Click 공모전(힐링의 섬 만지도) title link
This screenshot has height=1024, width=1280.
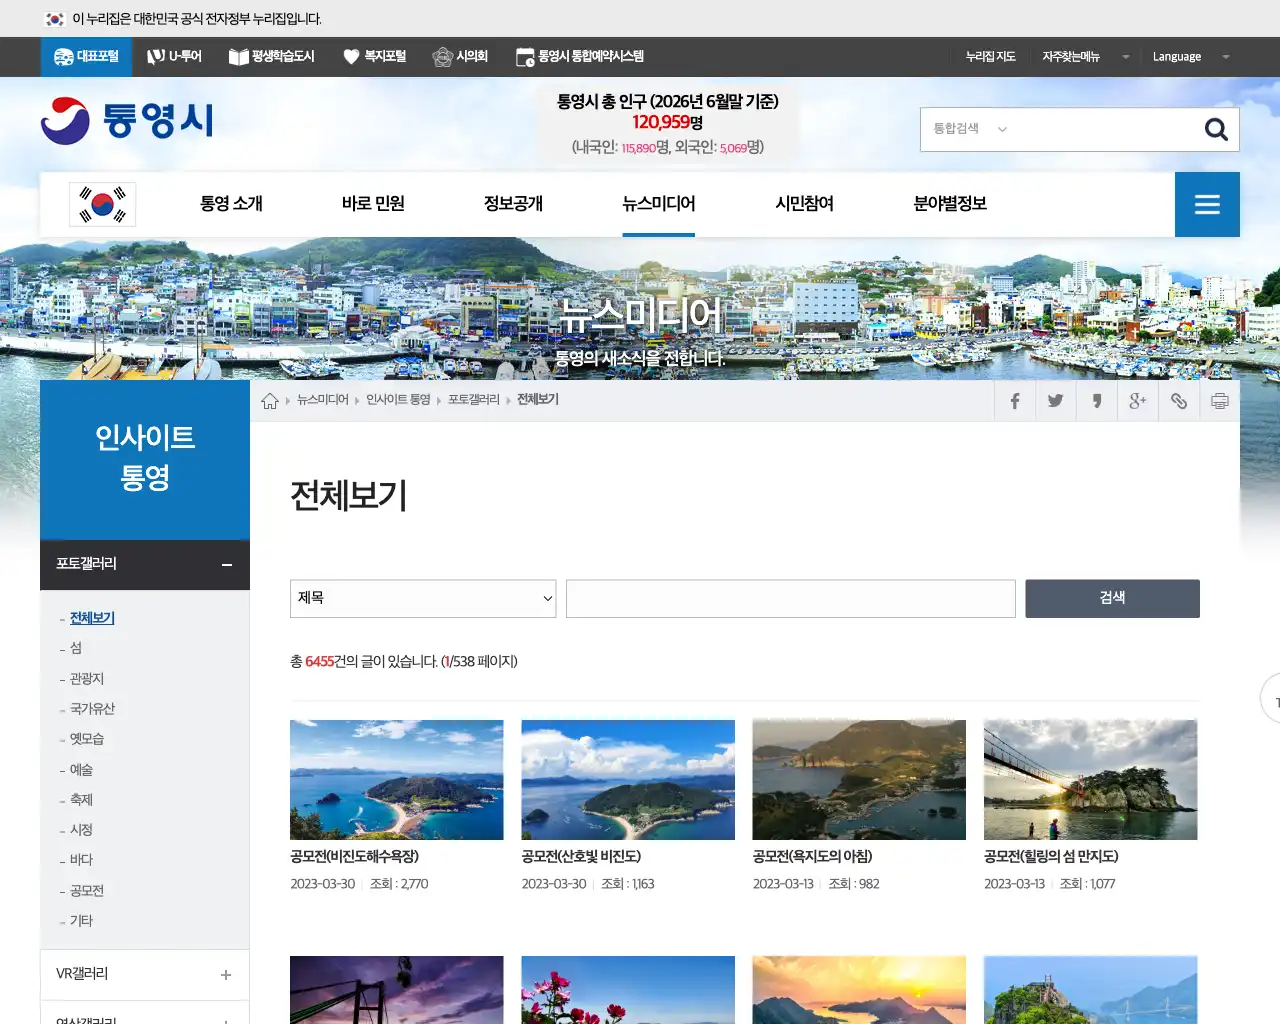pos(1051,857)
